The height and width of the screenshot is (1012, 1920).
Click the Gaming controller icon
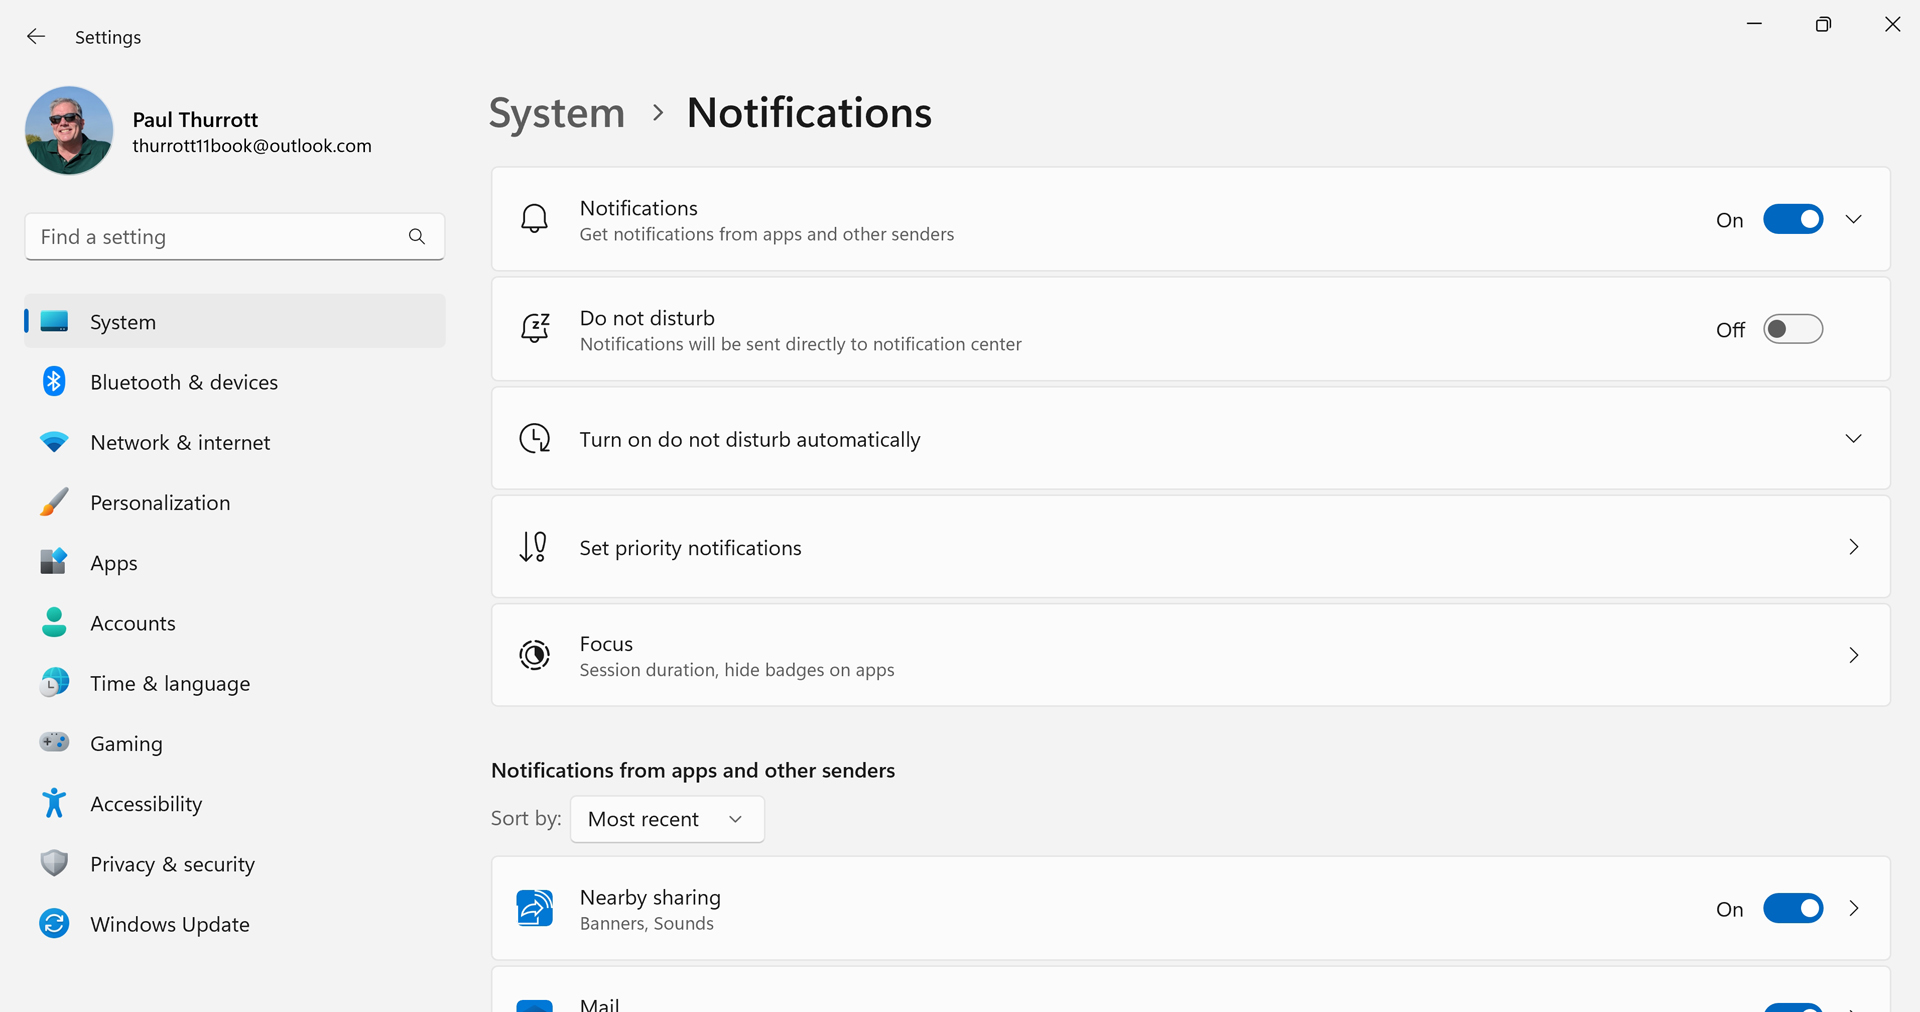click(54, 742)
